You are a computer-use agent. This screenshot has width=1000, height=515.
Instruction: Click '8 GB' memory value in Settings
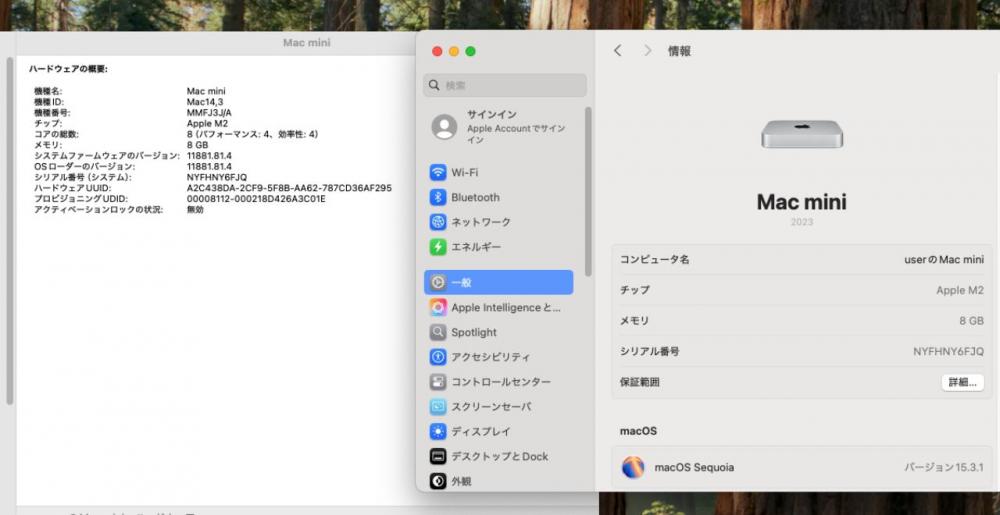click(971, 321)
